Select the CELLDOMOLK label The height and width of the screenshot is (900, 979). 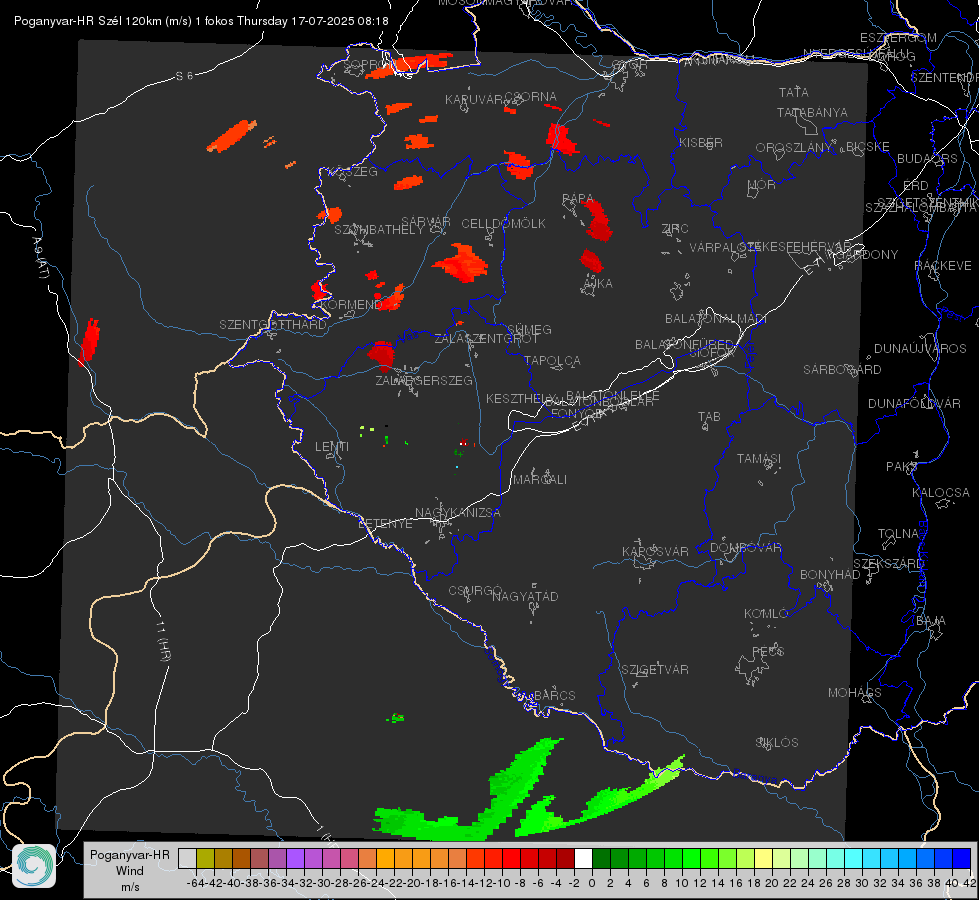(x=503, y=223)
